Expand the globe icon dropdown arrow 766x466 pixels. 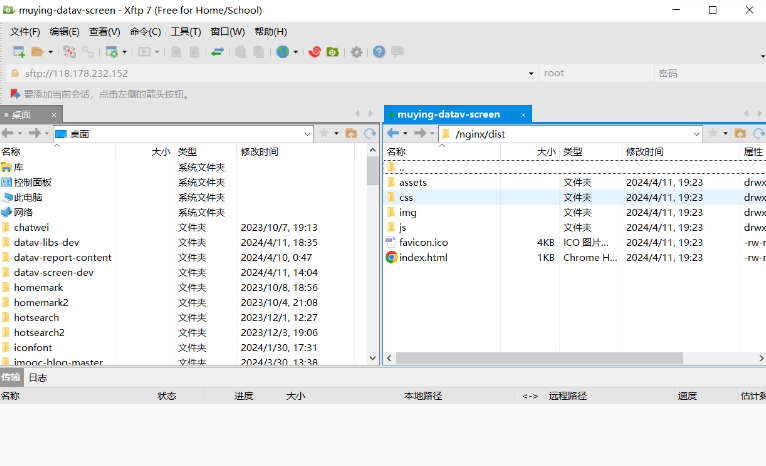pos(296,52)
